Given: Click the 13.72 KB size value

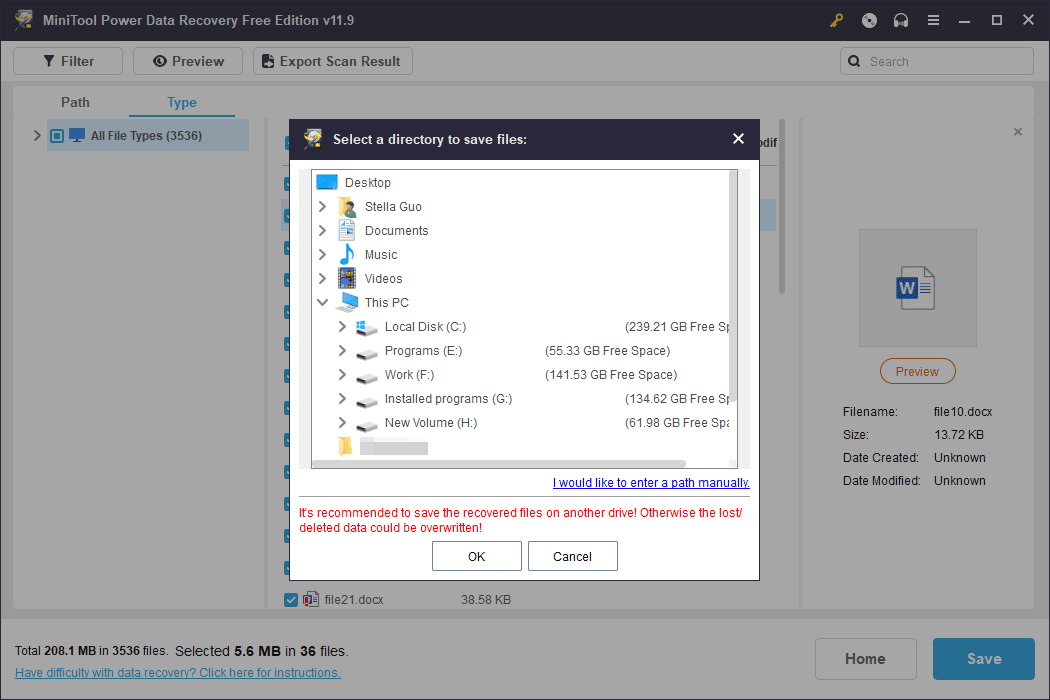Looking at the screenshot, I should tap(959, 434).
